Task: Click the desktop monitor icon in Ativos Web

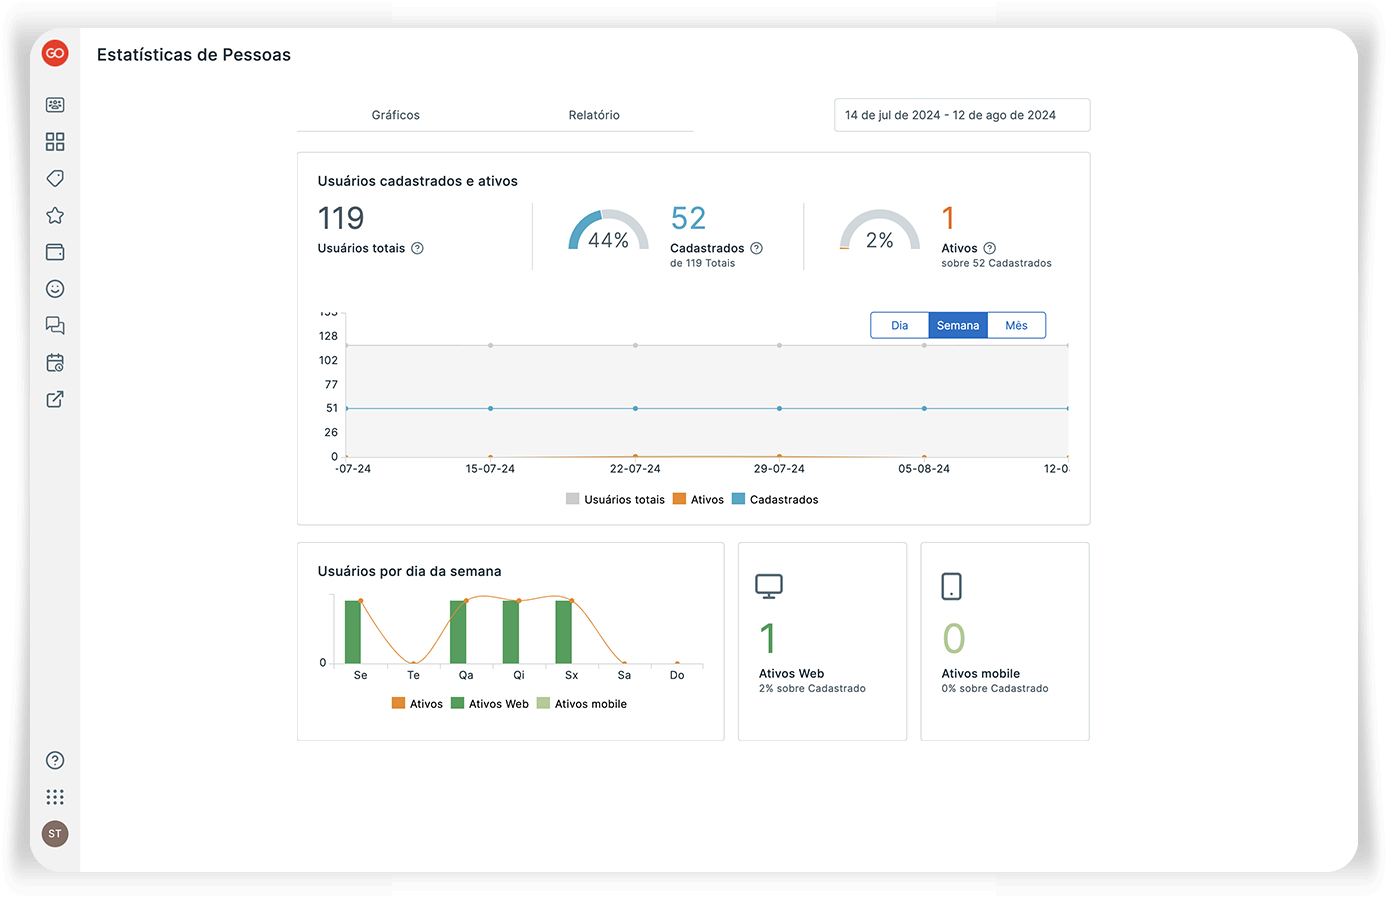Action: coord(769,586)
